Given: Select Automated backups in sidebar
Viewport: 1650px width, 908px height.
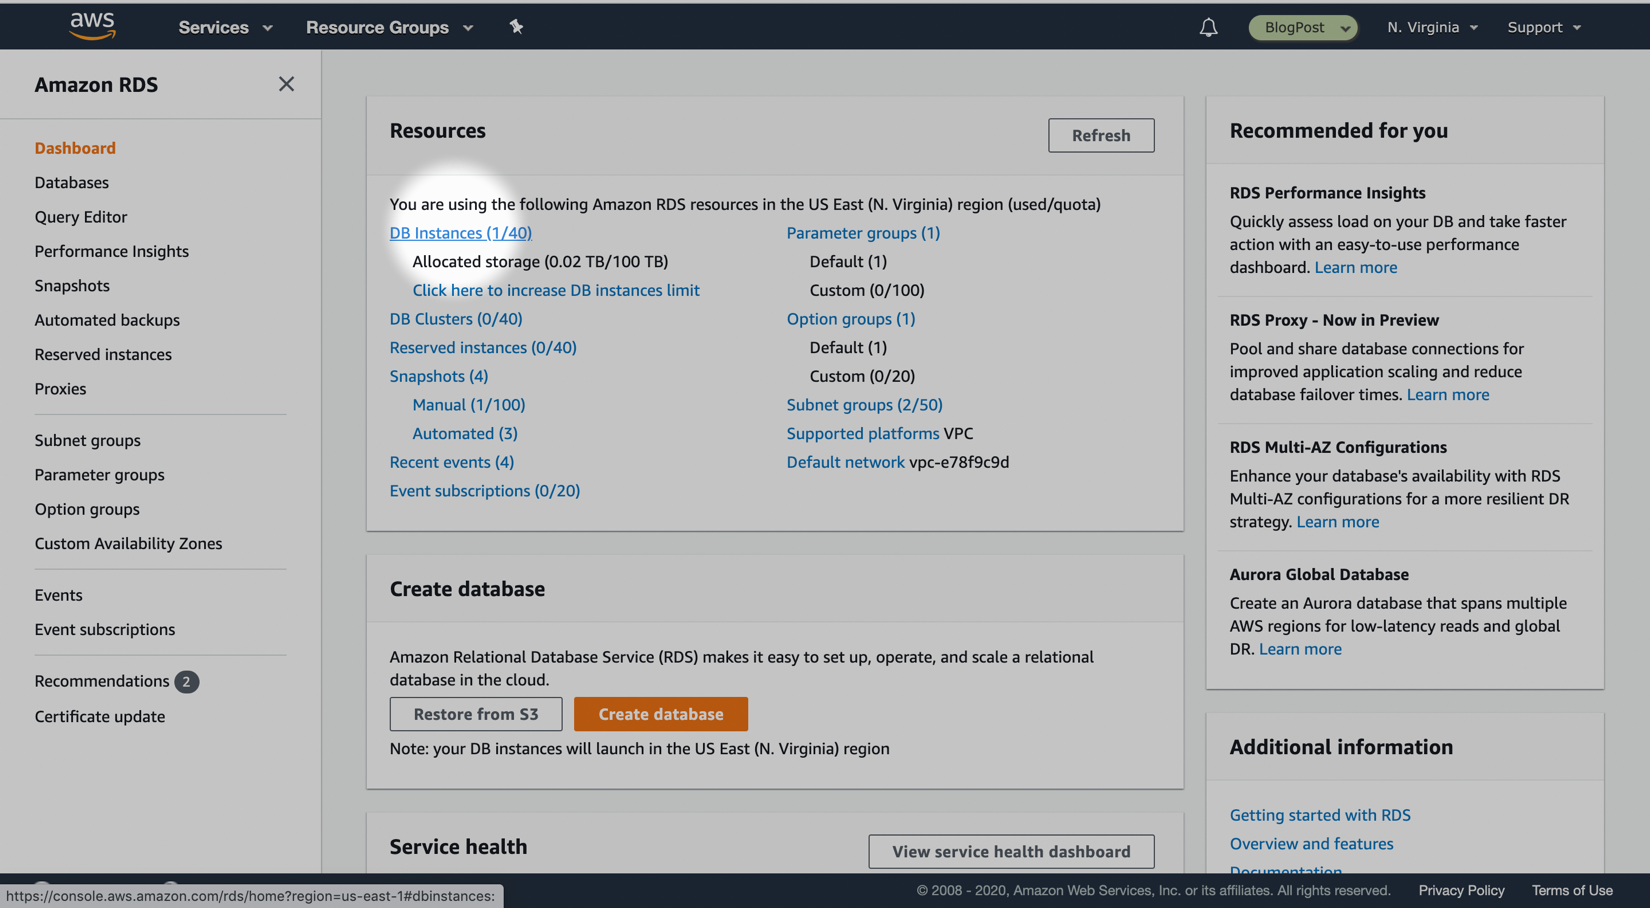Looking at the screenshot, I should click(x=107, y=320).
